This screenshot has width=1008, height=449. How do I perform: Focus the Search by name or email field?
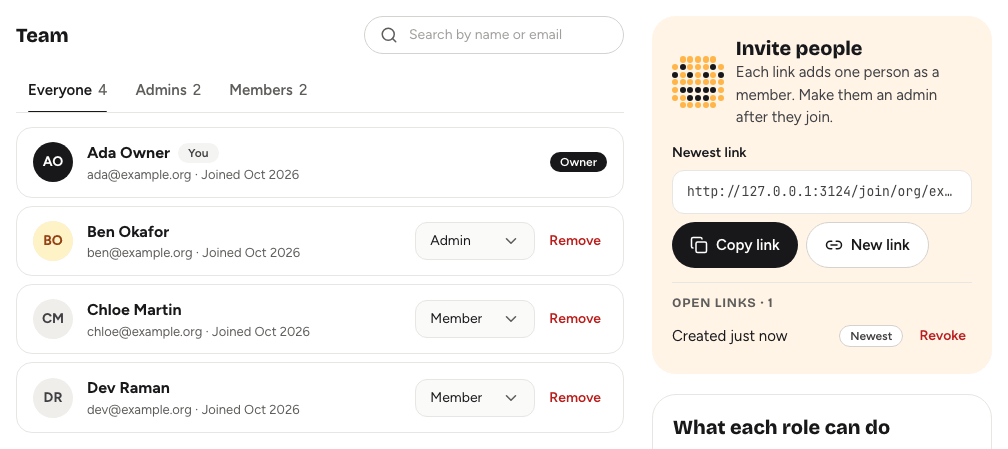pos(494,35)
